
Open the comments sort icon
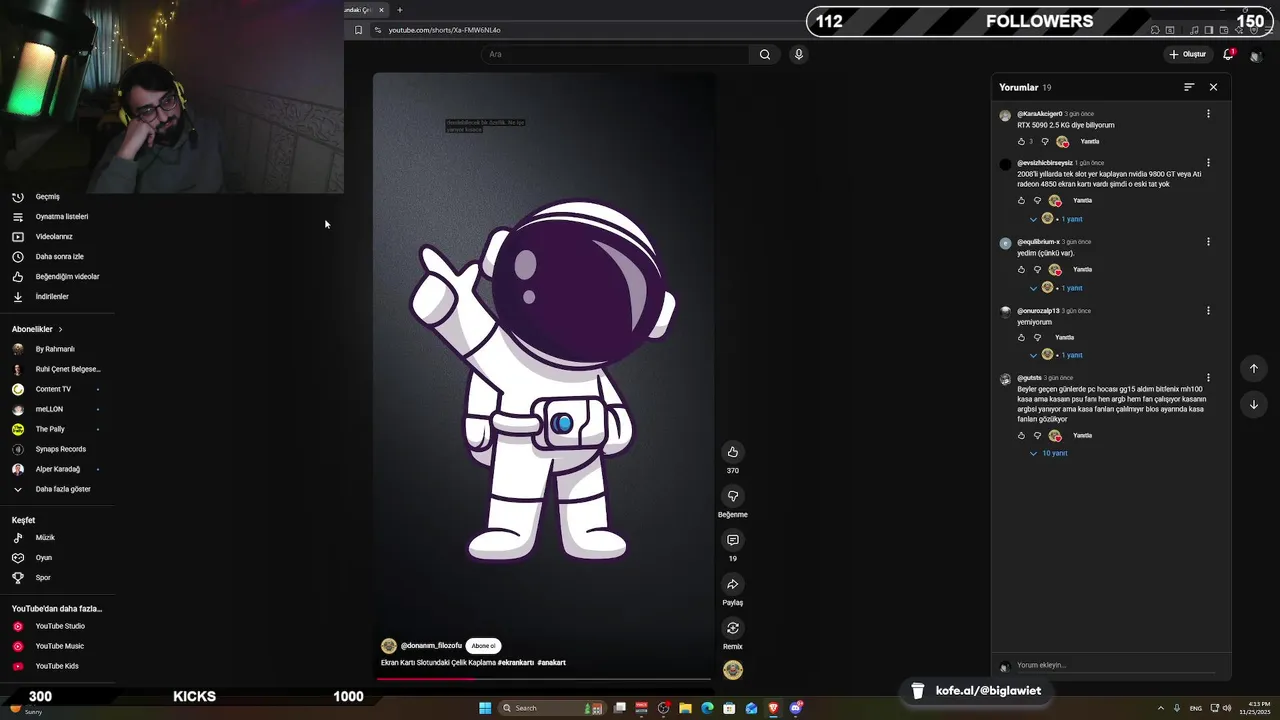point(1189,87)
